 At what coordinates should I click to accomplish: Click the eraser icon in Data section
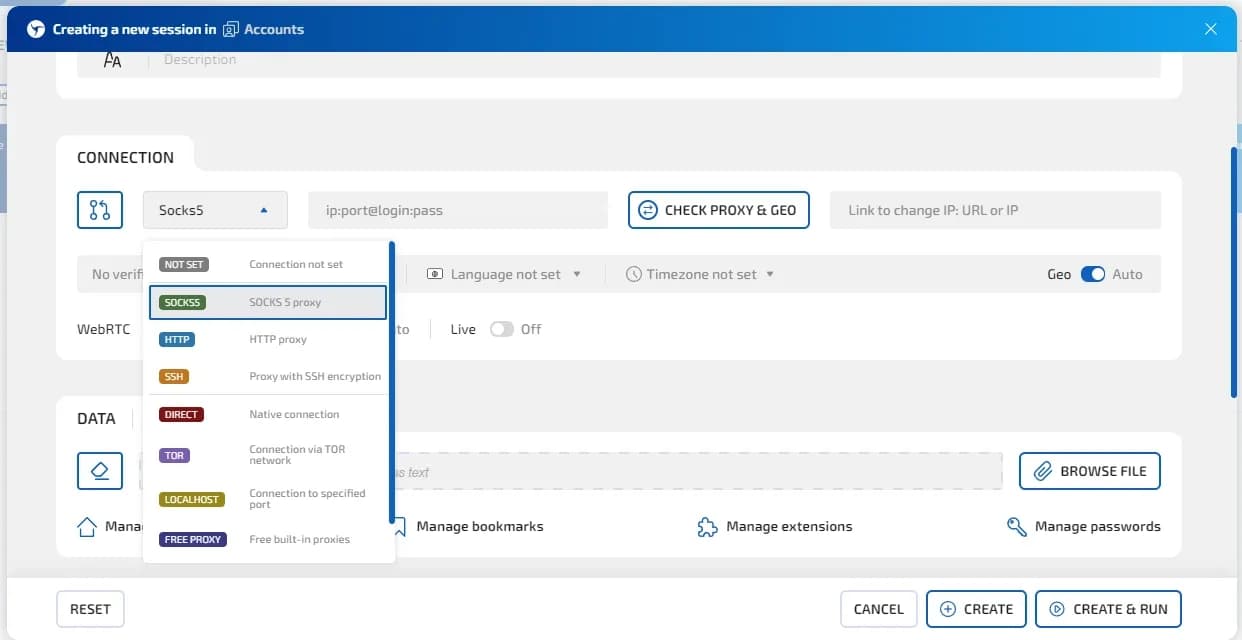[100, 470]
